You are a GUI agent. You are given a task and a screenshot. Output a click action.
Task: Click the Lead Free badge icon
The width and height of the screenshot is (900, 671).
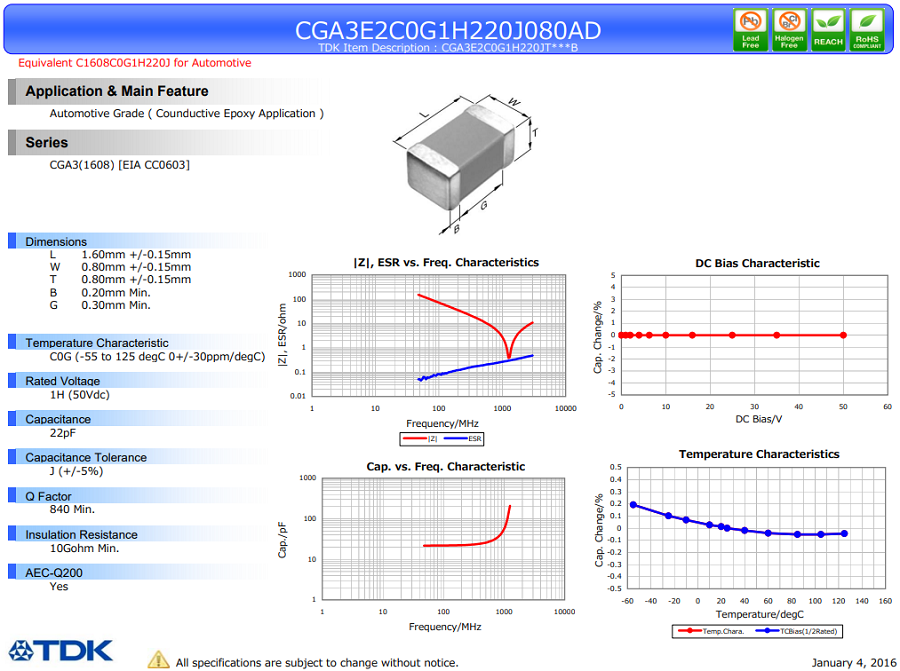pos(750,30)
